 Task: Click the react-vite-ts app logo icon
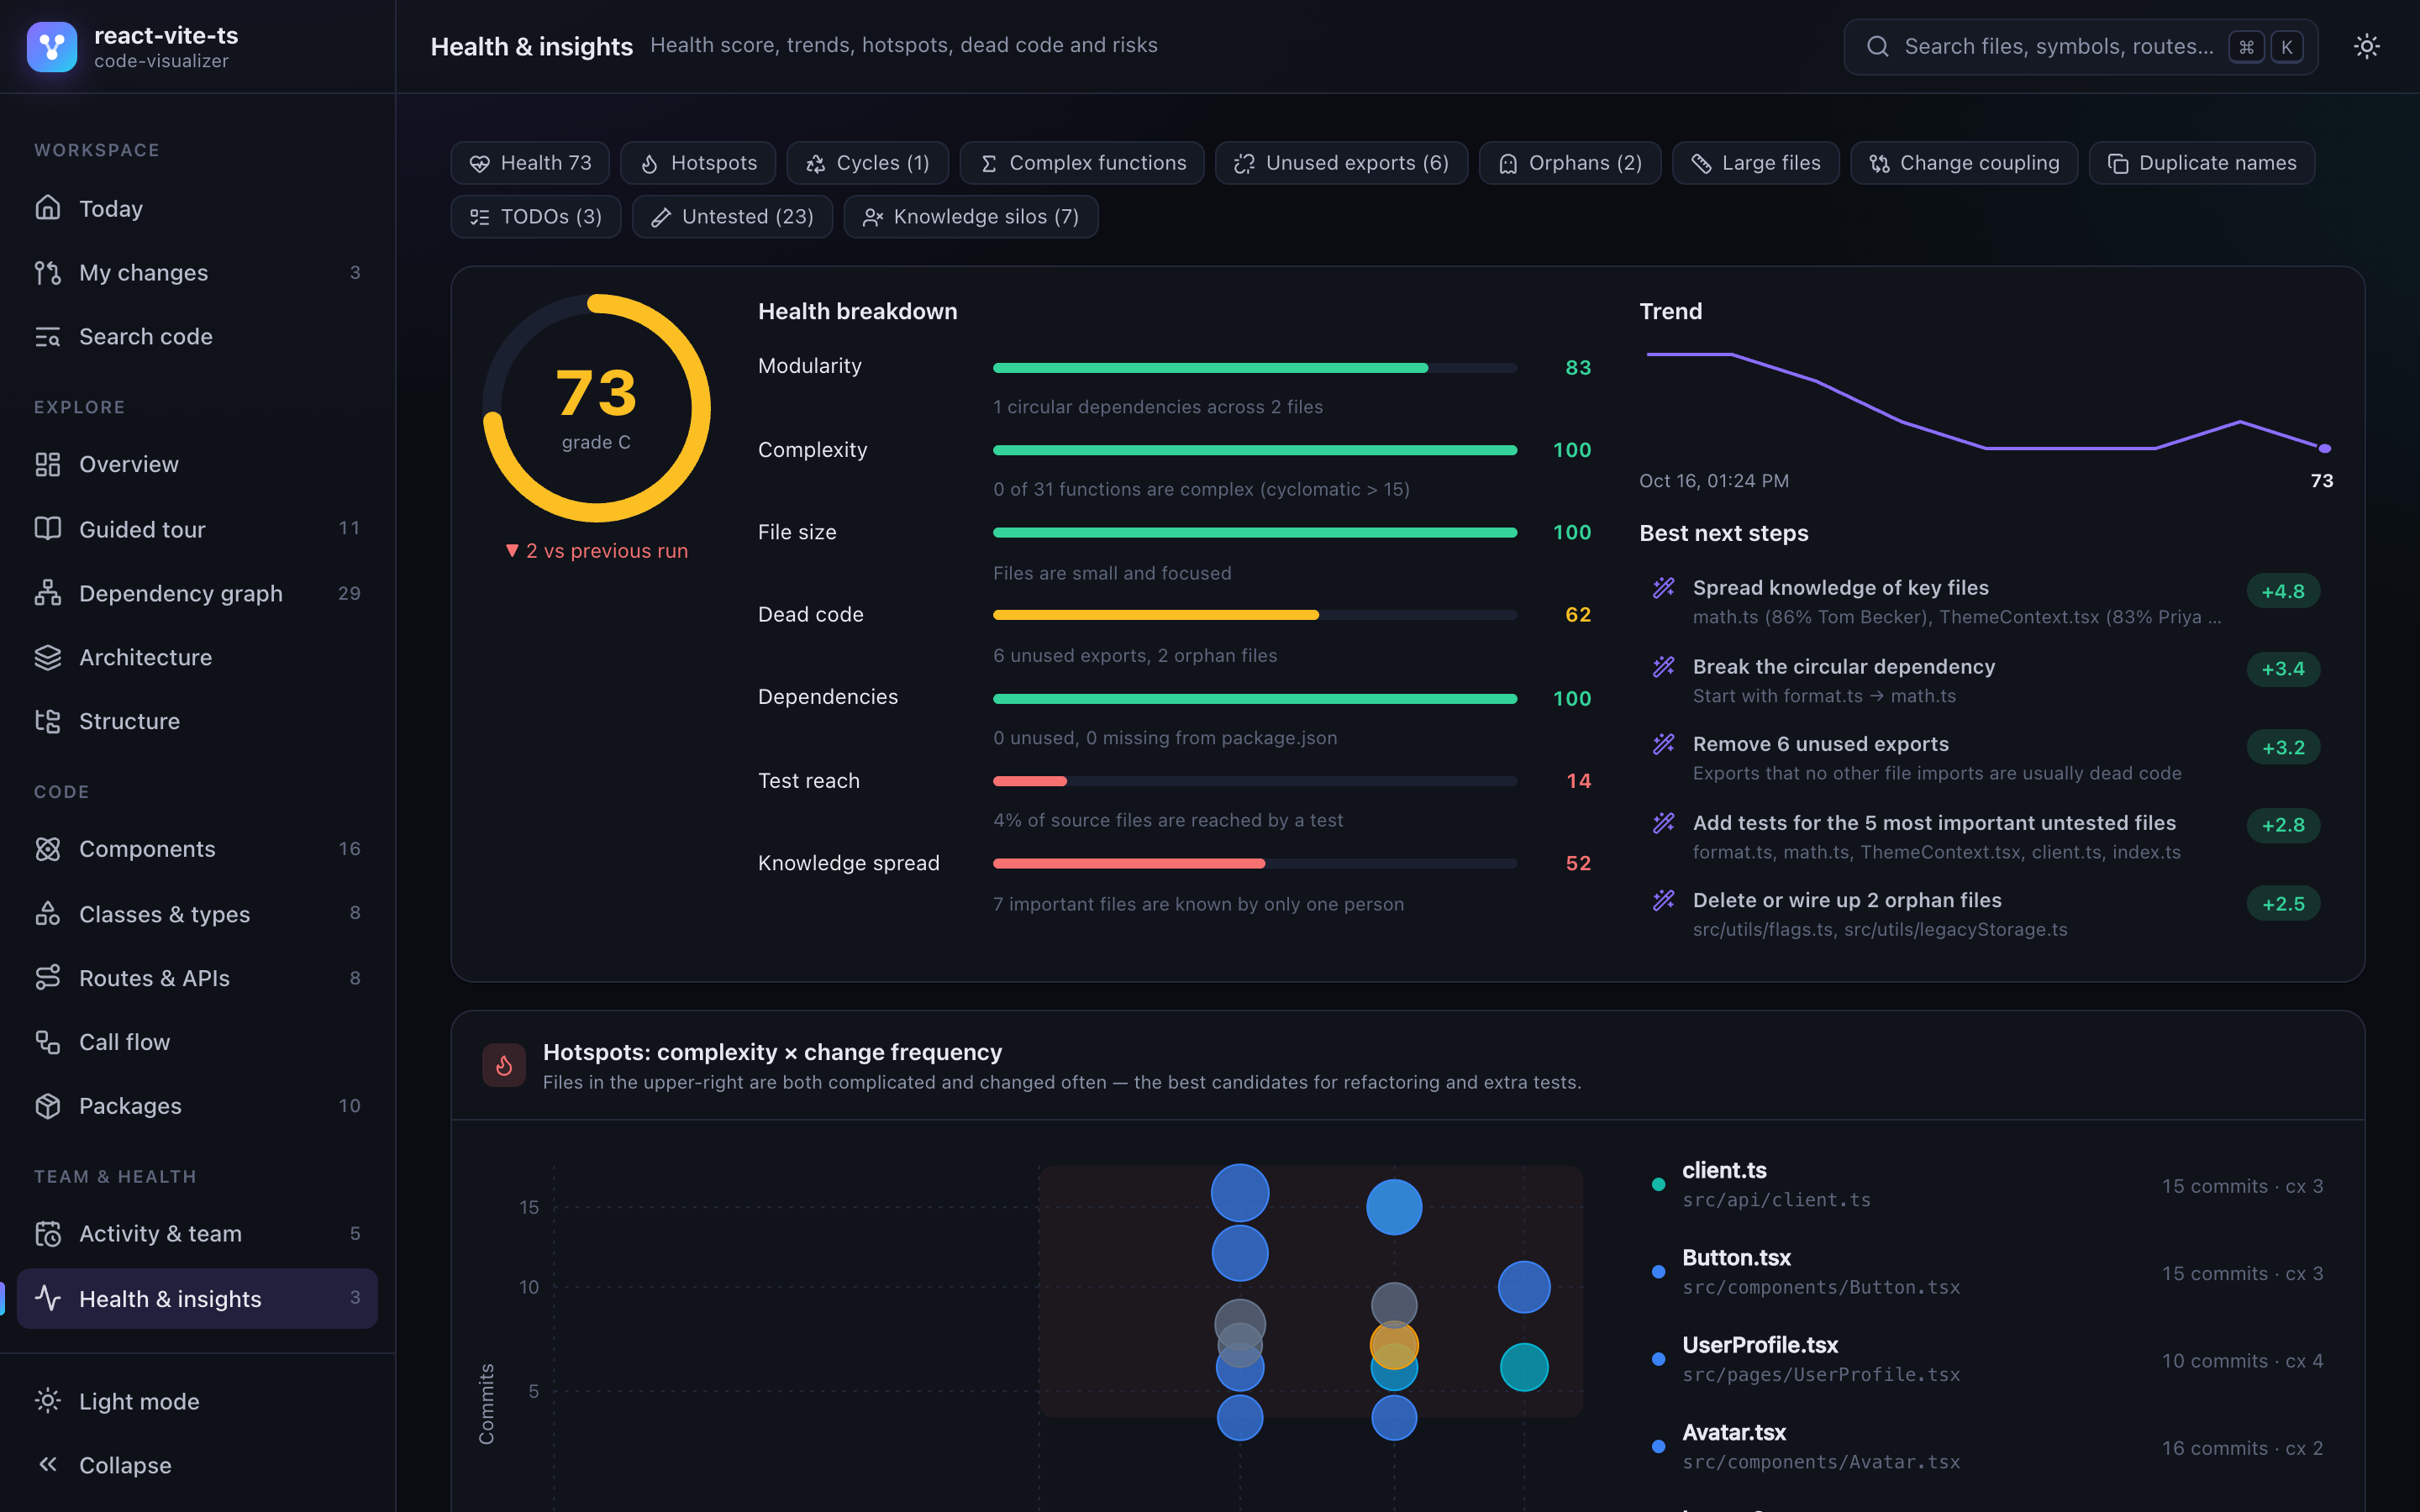click(x=51, y=47)
